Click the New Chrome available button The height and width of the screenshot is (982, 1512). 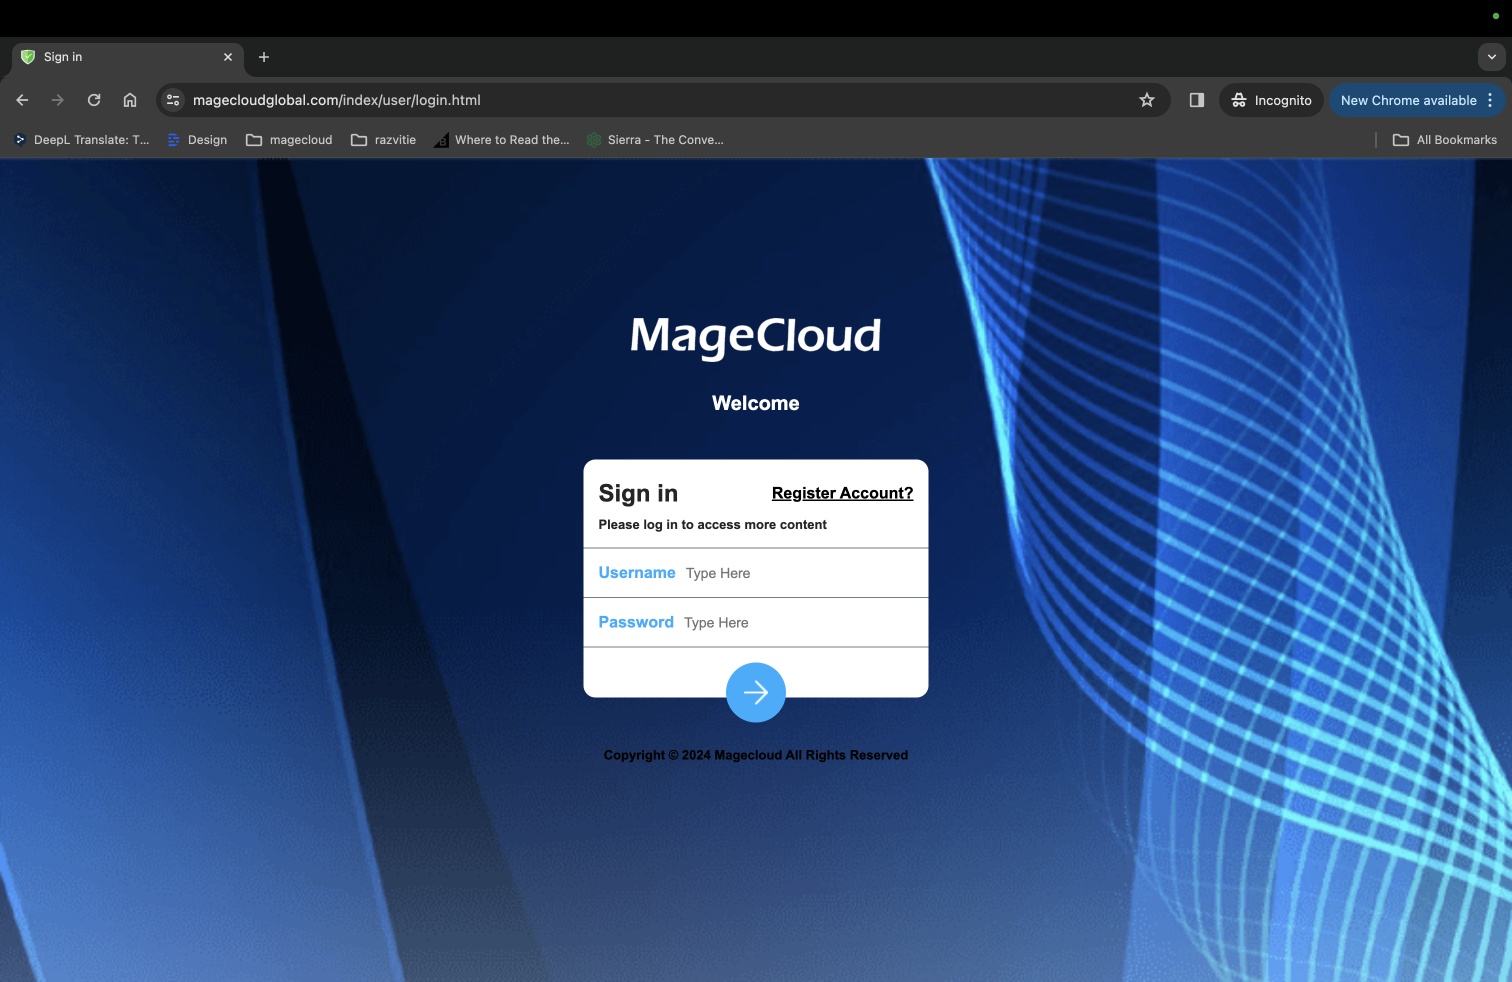click(1409, 100)
